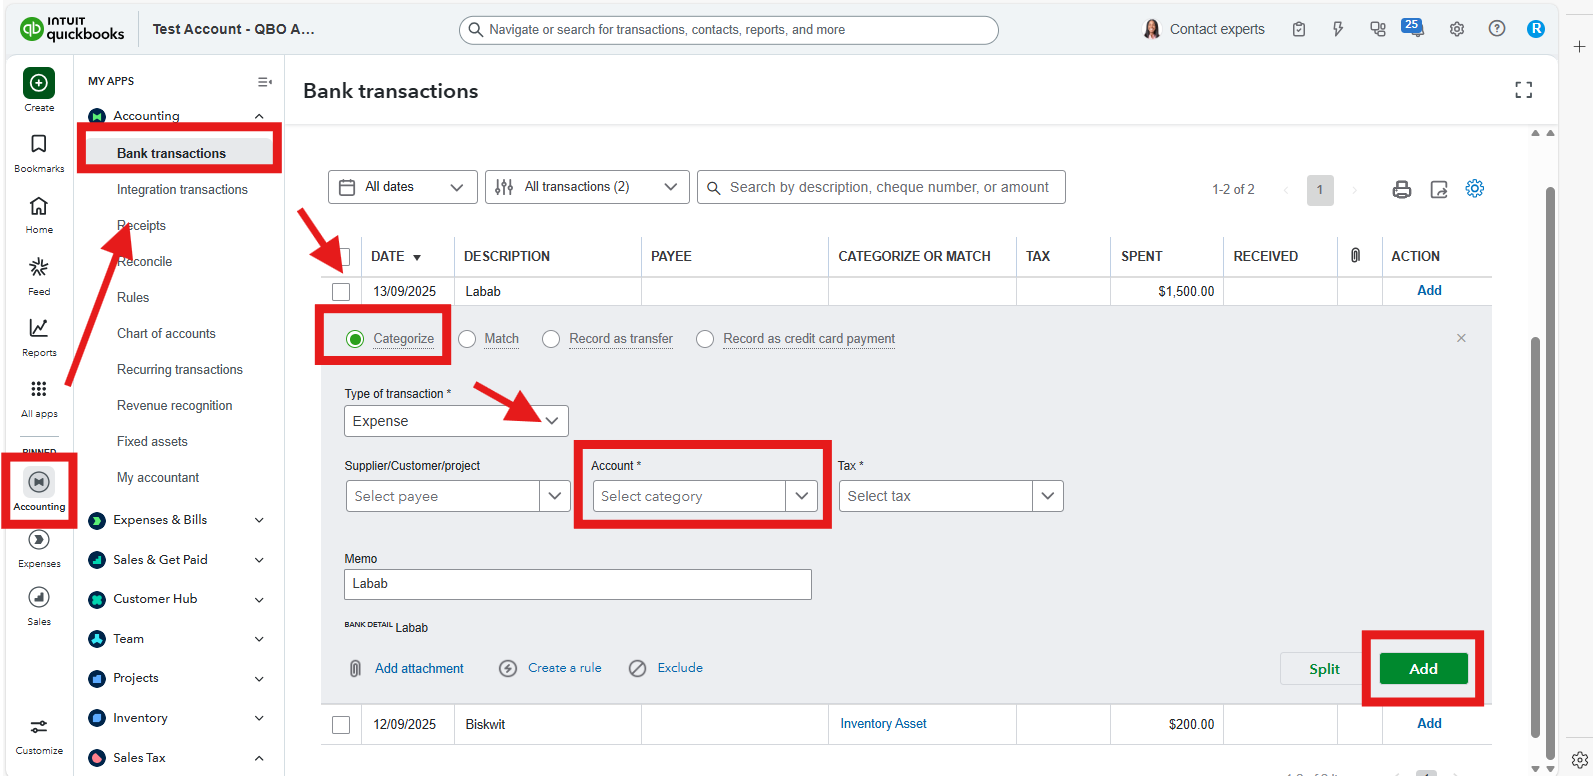Expand the Team section

coord(260,639)
